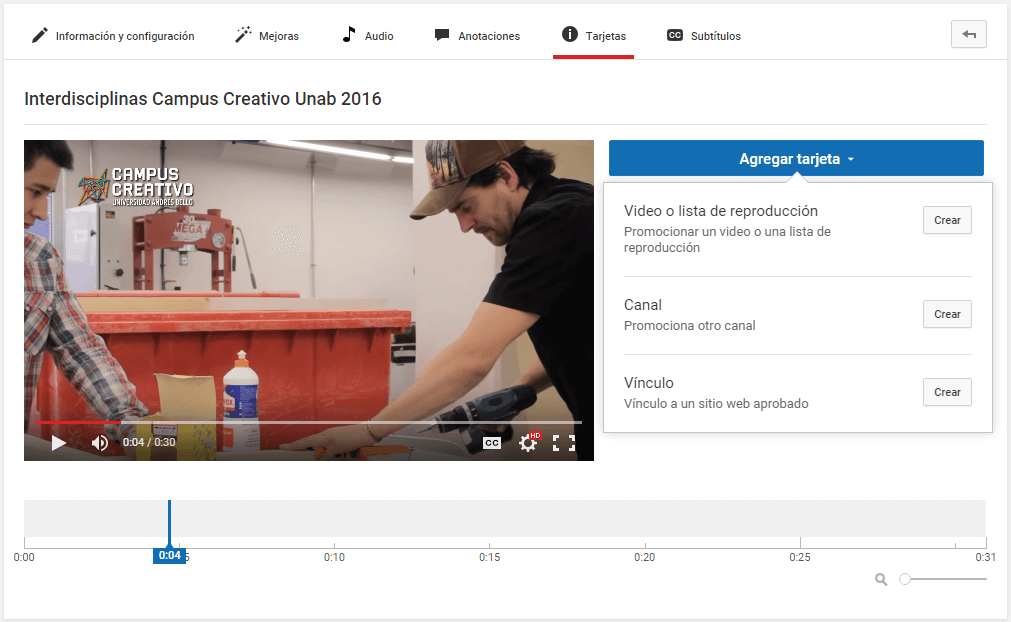The height and width of the screenshot is (622, 1011).
Task: Switch to Información y configuración tab
Action: coord(113,36)
